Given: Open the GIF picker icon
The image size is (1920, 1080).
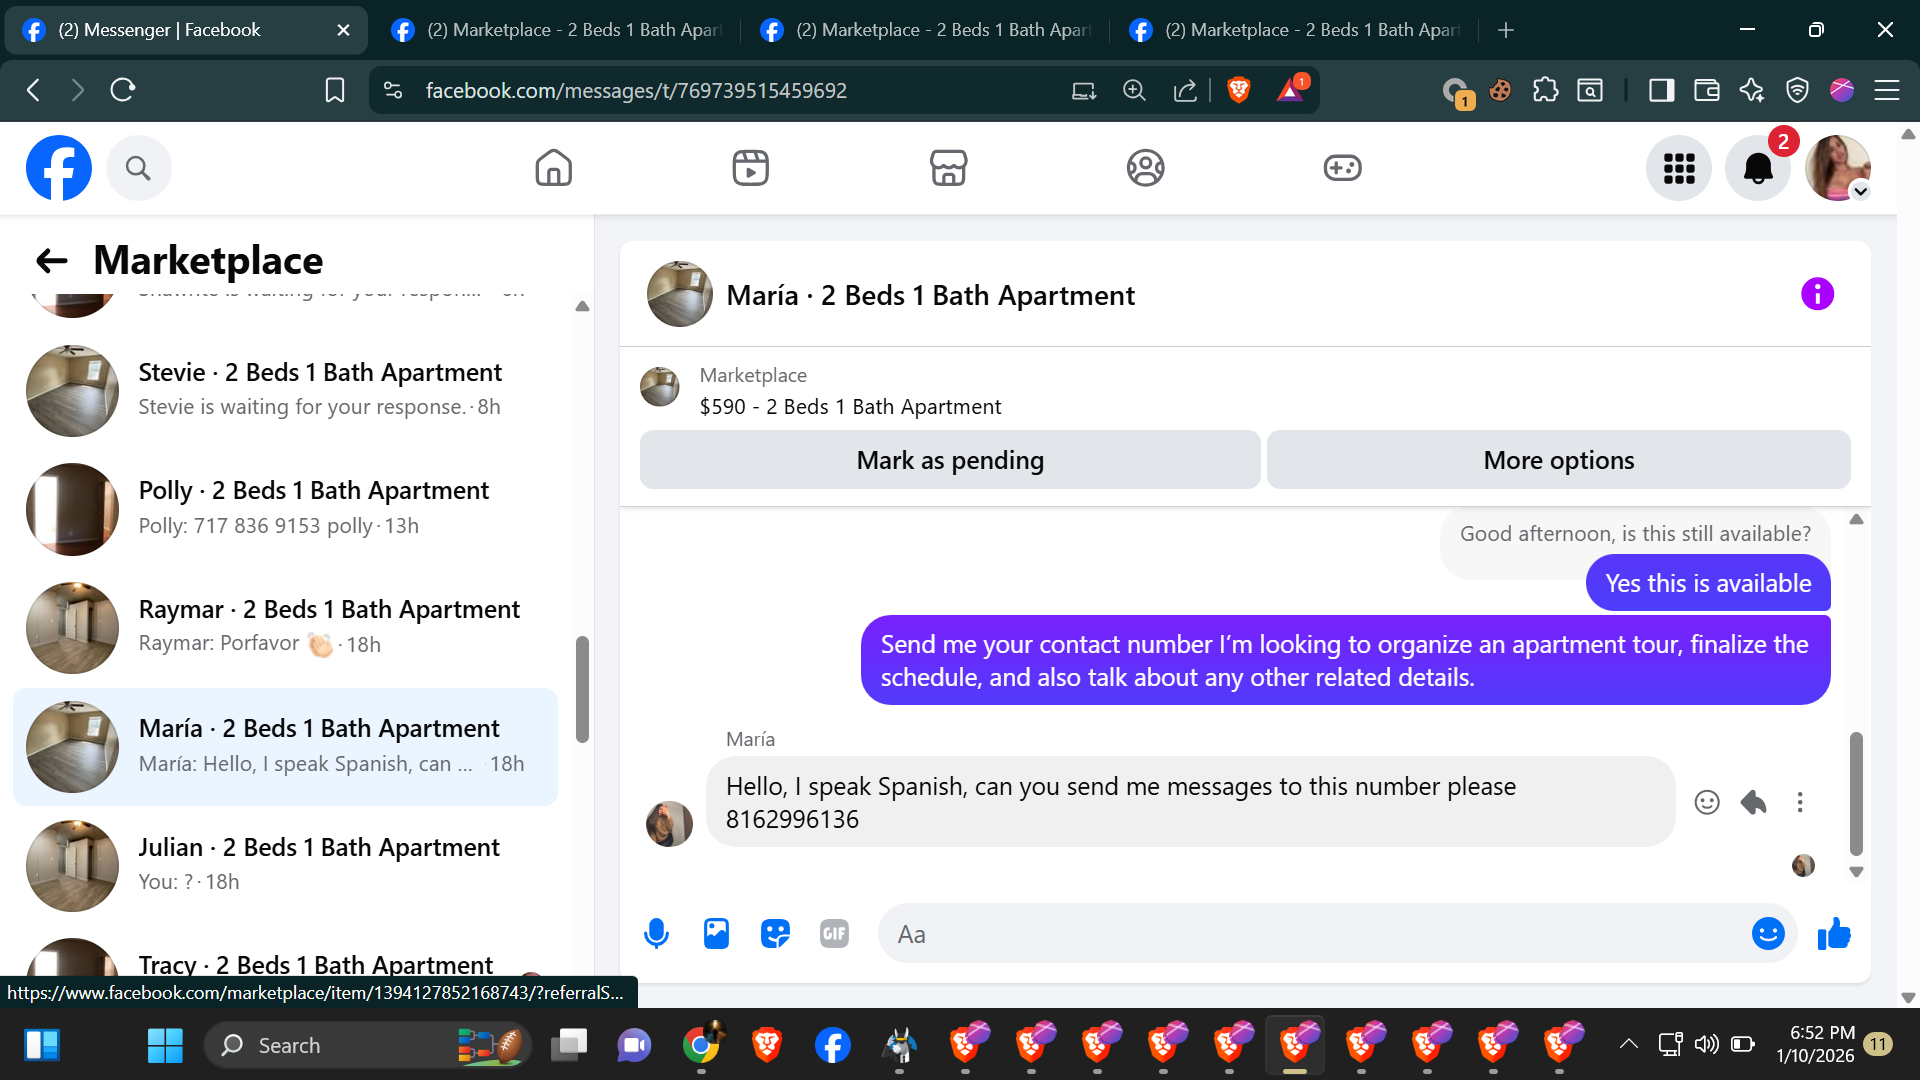Looking at the screenshot, I should pos(834,934).
